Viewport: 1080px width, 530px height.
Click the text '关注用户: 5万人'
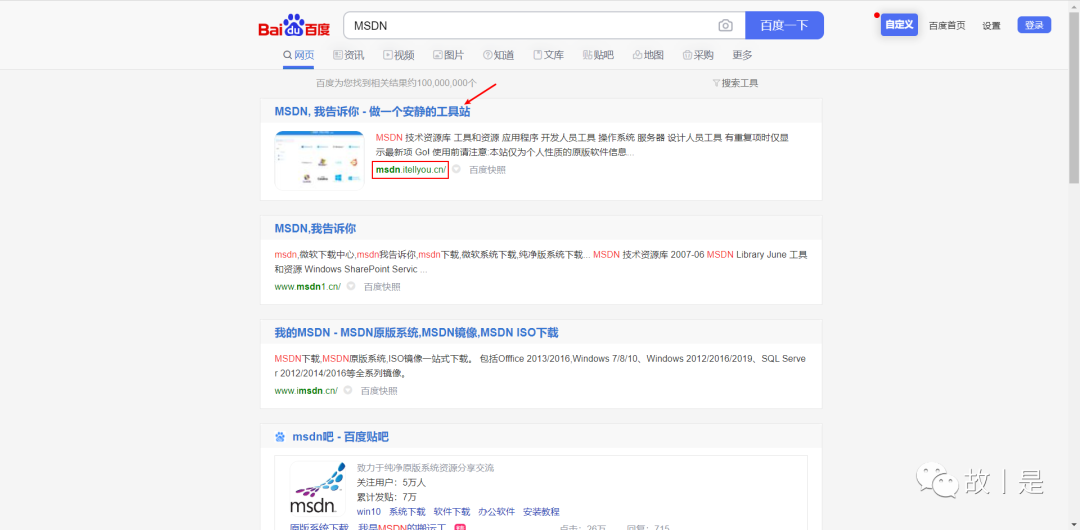[391, 482]
